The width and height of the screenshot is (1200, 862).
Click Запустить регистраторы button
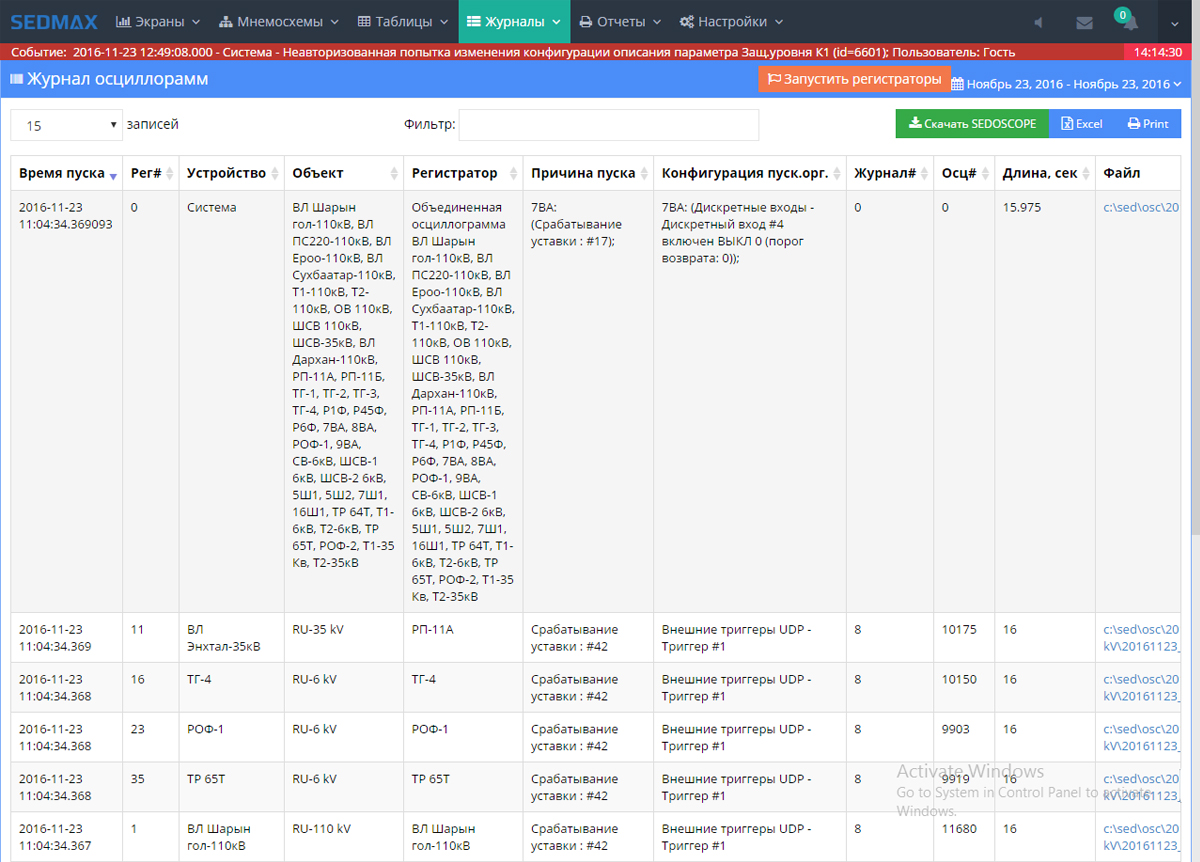[854, 79]
